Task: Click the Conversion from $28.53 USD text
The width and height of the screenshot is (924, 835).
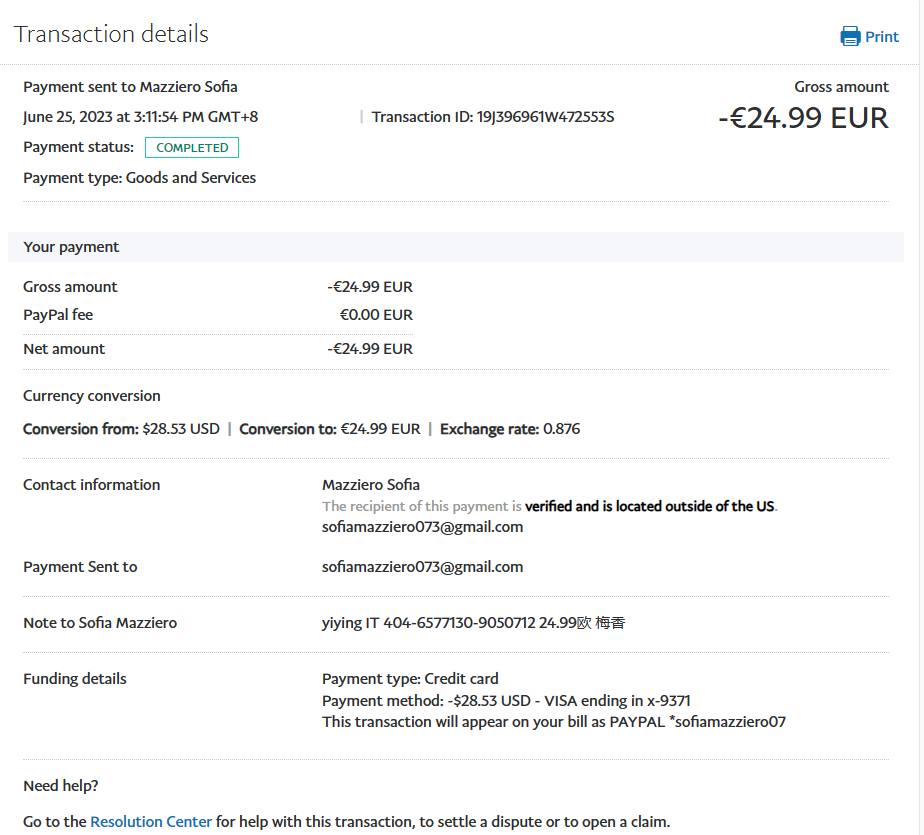Action: pyautogui.click(x=121, y=429)
